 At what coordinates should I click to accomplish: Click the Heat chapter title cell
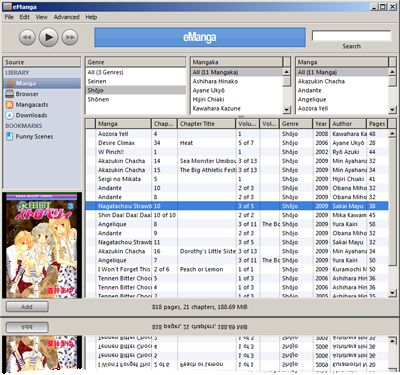pyautogui.click(x=186, y=143)
